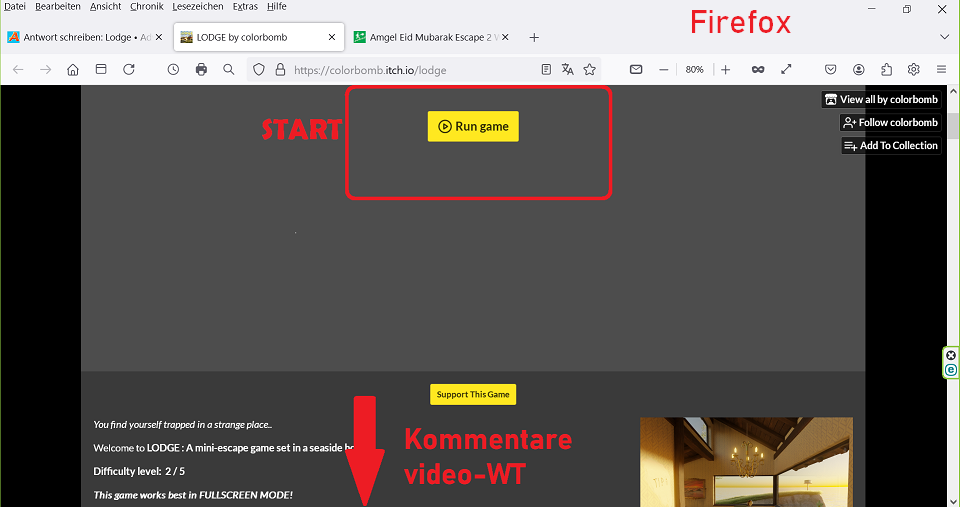Click Follow colorbomb button
The width and height of the screenshot is (960, 507).
click(890, 122)
